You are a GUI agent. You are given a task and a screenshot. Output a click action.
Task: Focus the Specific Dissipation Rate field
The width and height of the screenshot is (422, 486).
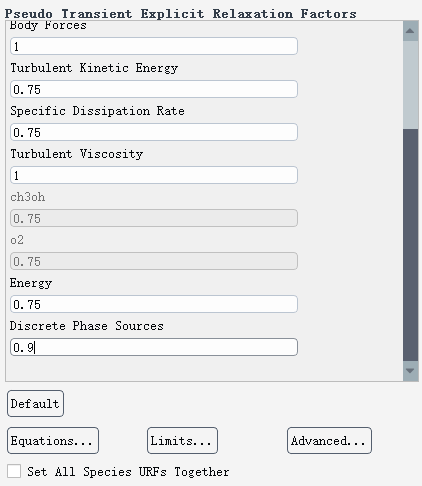click(x=154, y=132)
